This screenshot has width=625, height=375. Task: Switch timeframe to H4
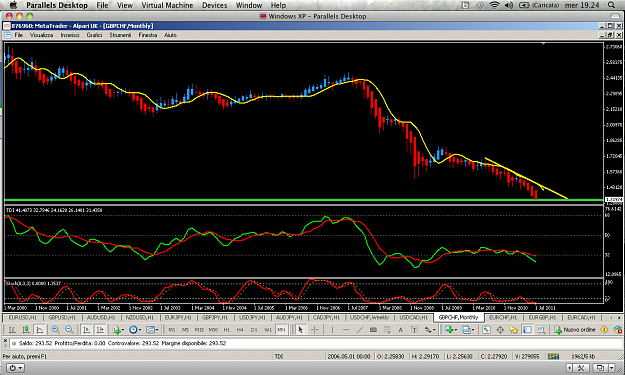pos(240,330)
